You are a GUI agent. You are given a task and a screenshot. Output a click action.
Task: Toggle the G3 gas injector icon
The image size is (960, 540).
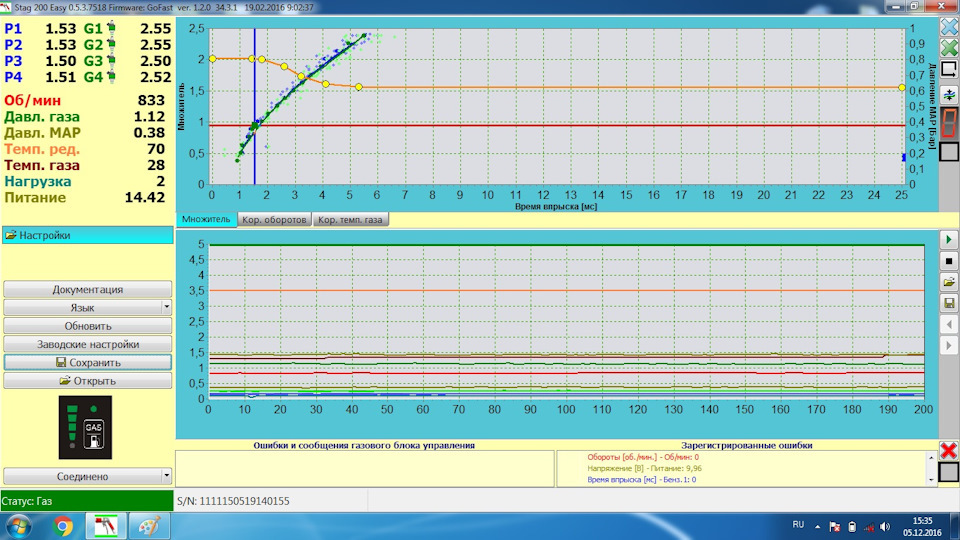(111, 60)
